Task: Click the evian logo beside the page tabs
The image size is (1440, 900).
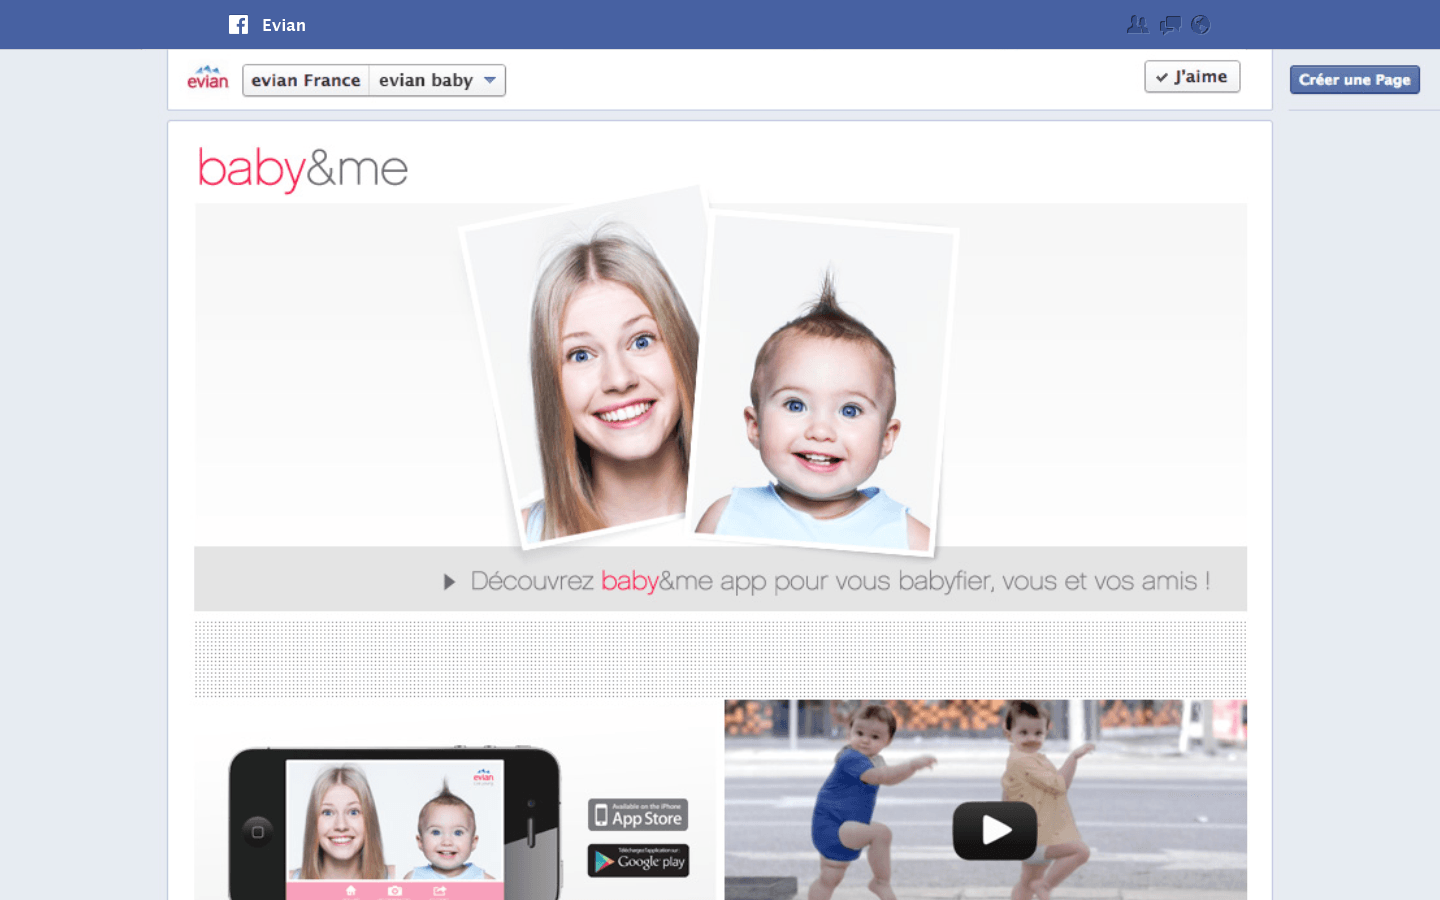Action: [208, 78]
